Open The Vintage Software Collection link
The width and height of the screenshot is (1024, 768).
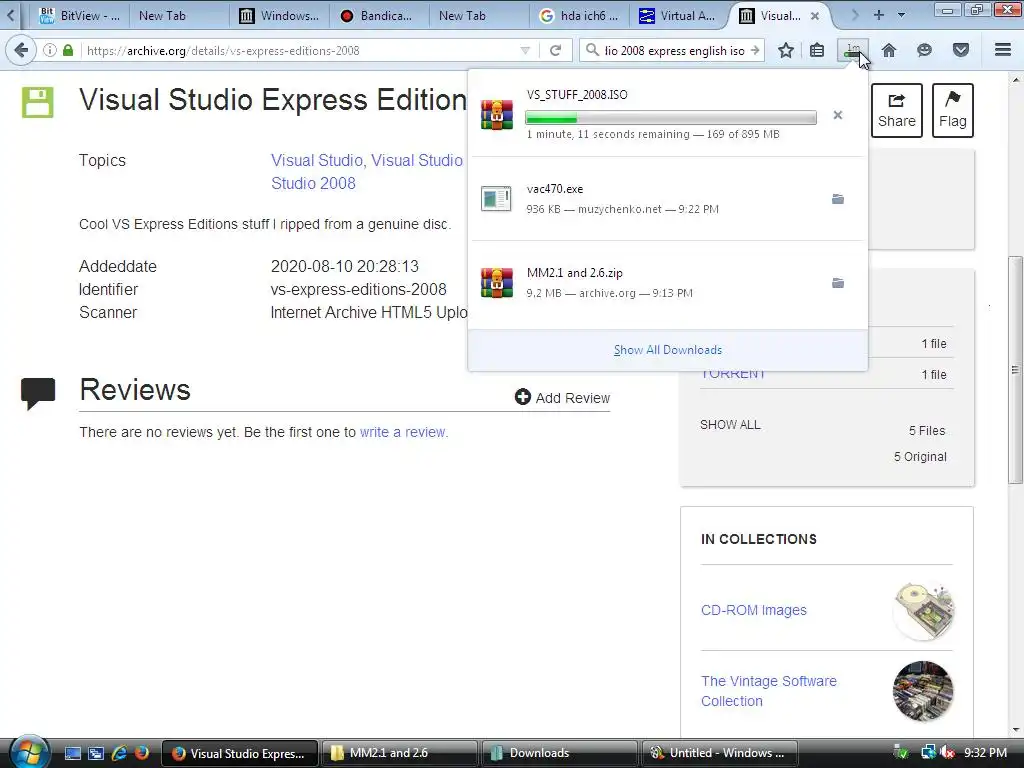click(769, 691)
